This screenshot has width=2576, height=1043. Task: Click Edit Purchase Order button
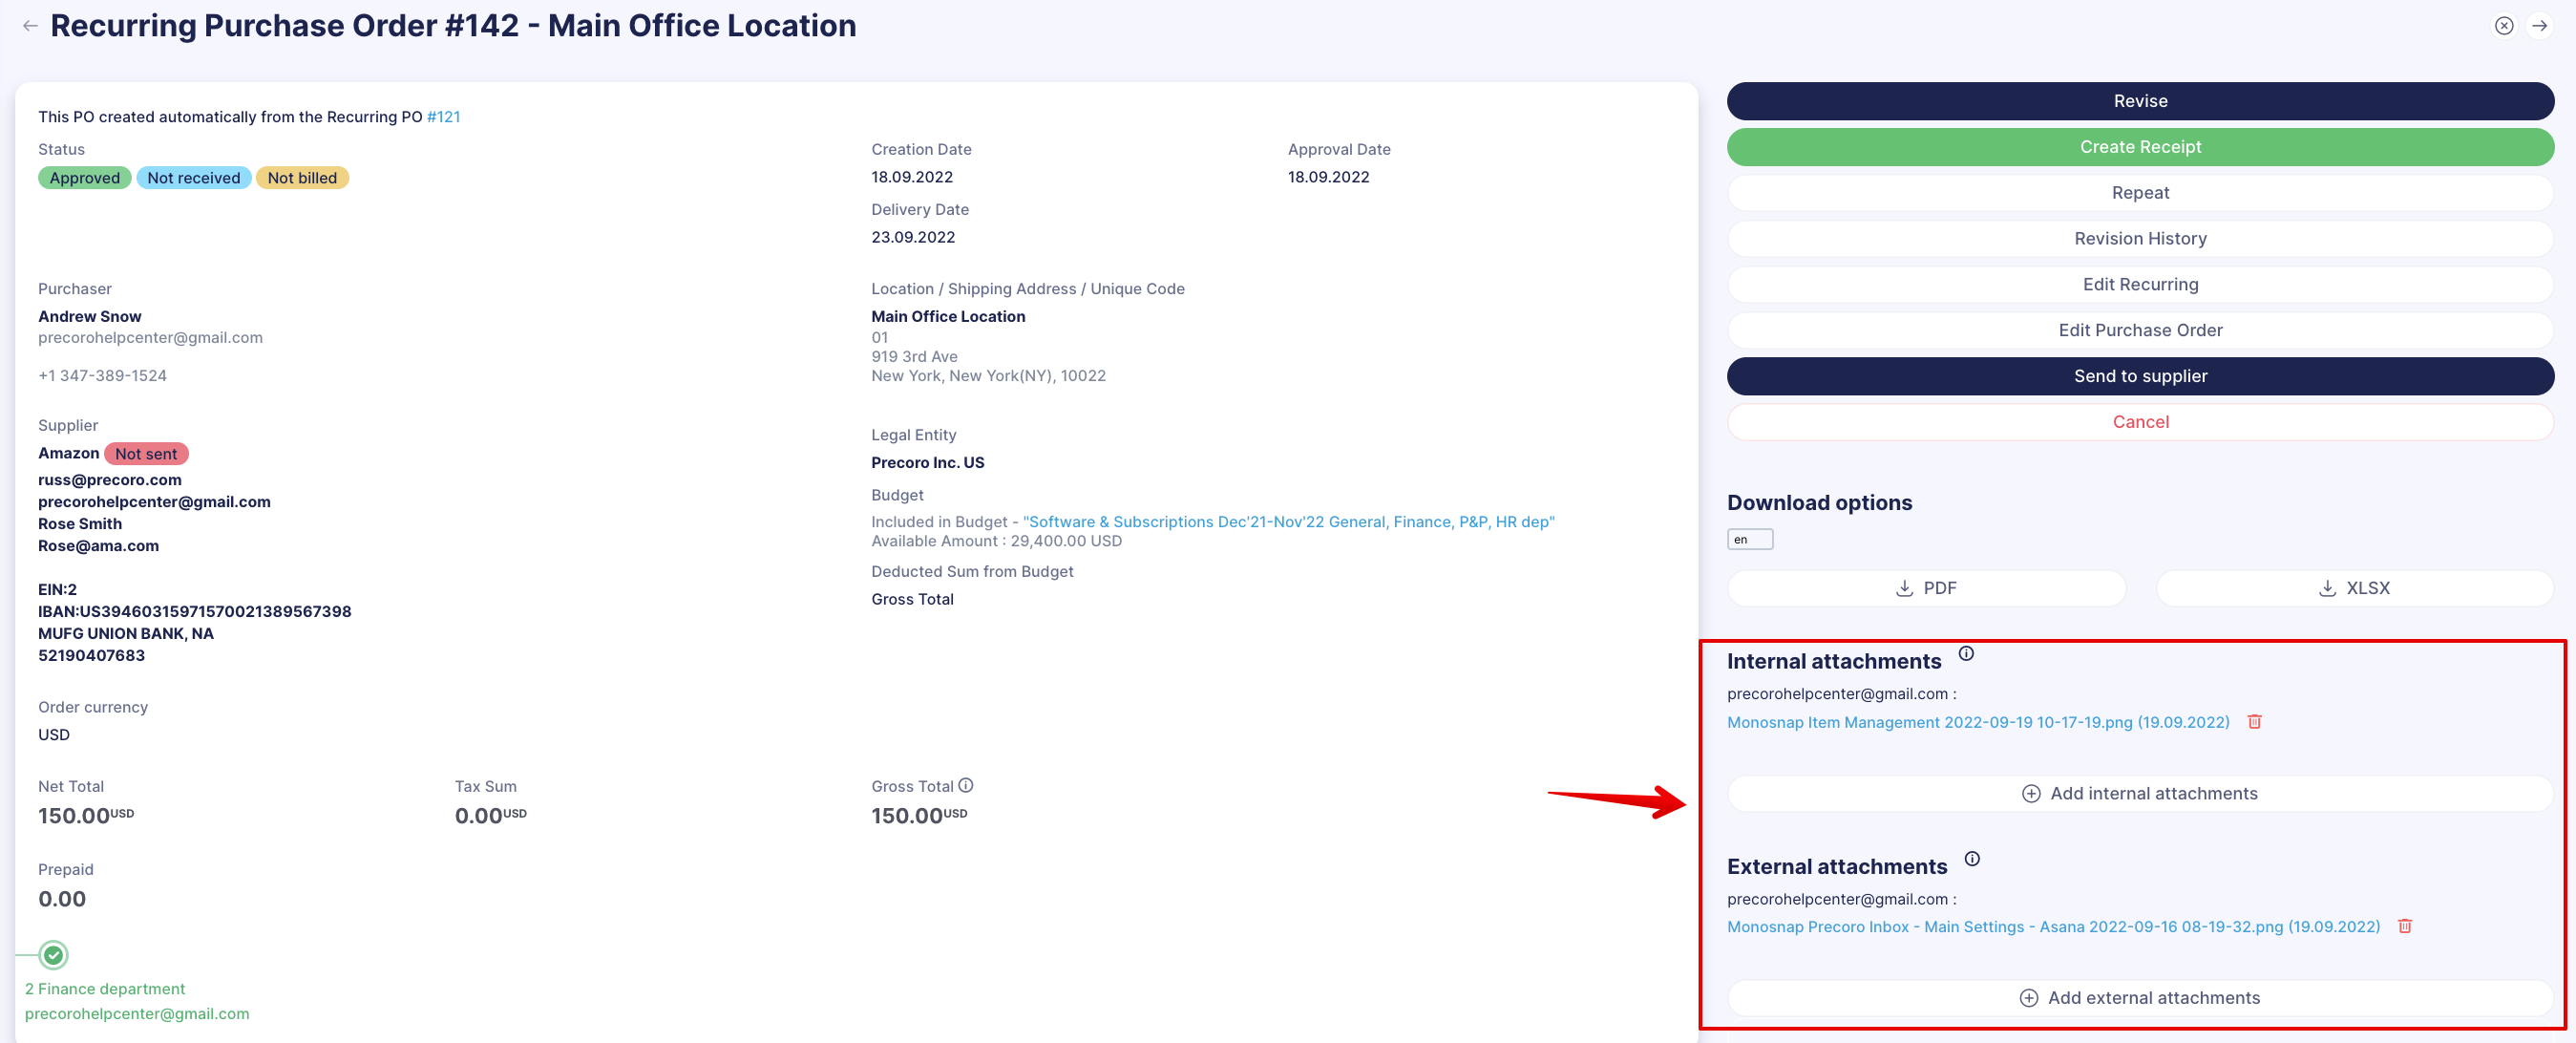2139,330
